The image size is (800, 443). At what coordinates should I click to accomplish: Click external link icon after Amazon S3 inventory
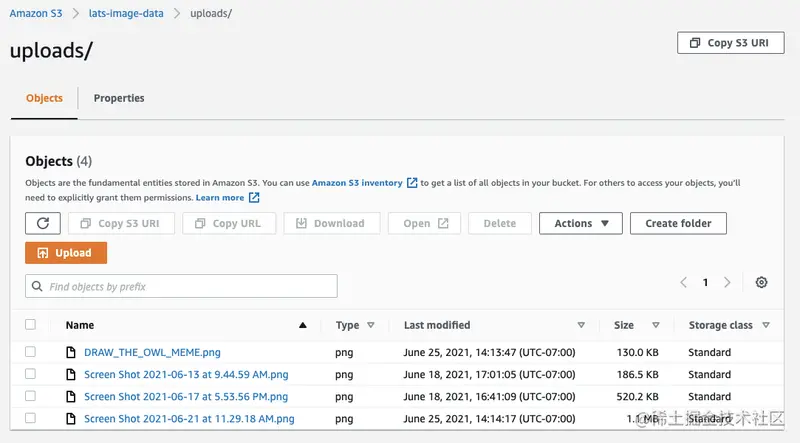pos(412,183)
